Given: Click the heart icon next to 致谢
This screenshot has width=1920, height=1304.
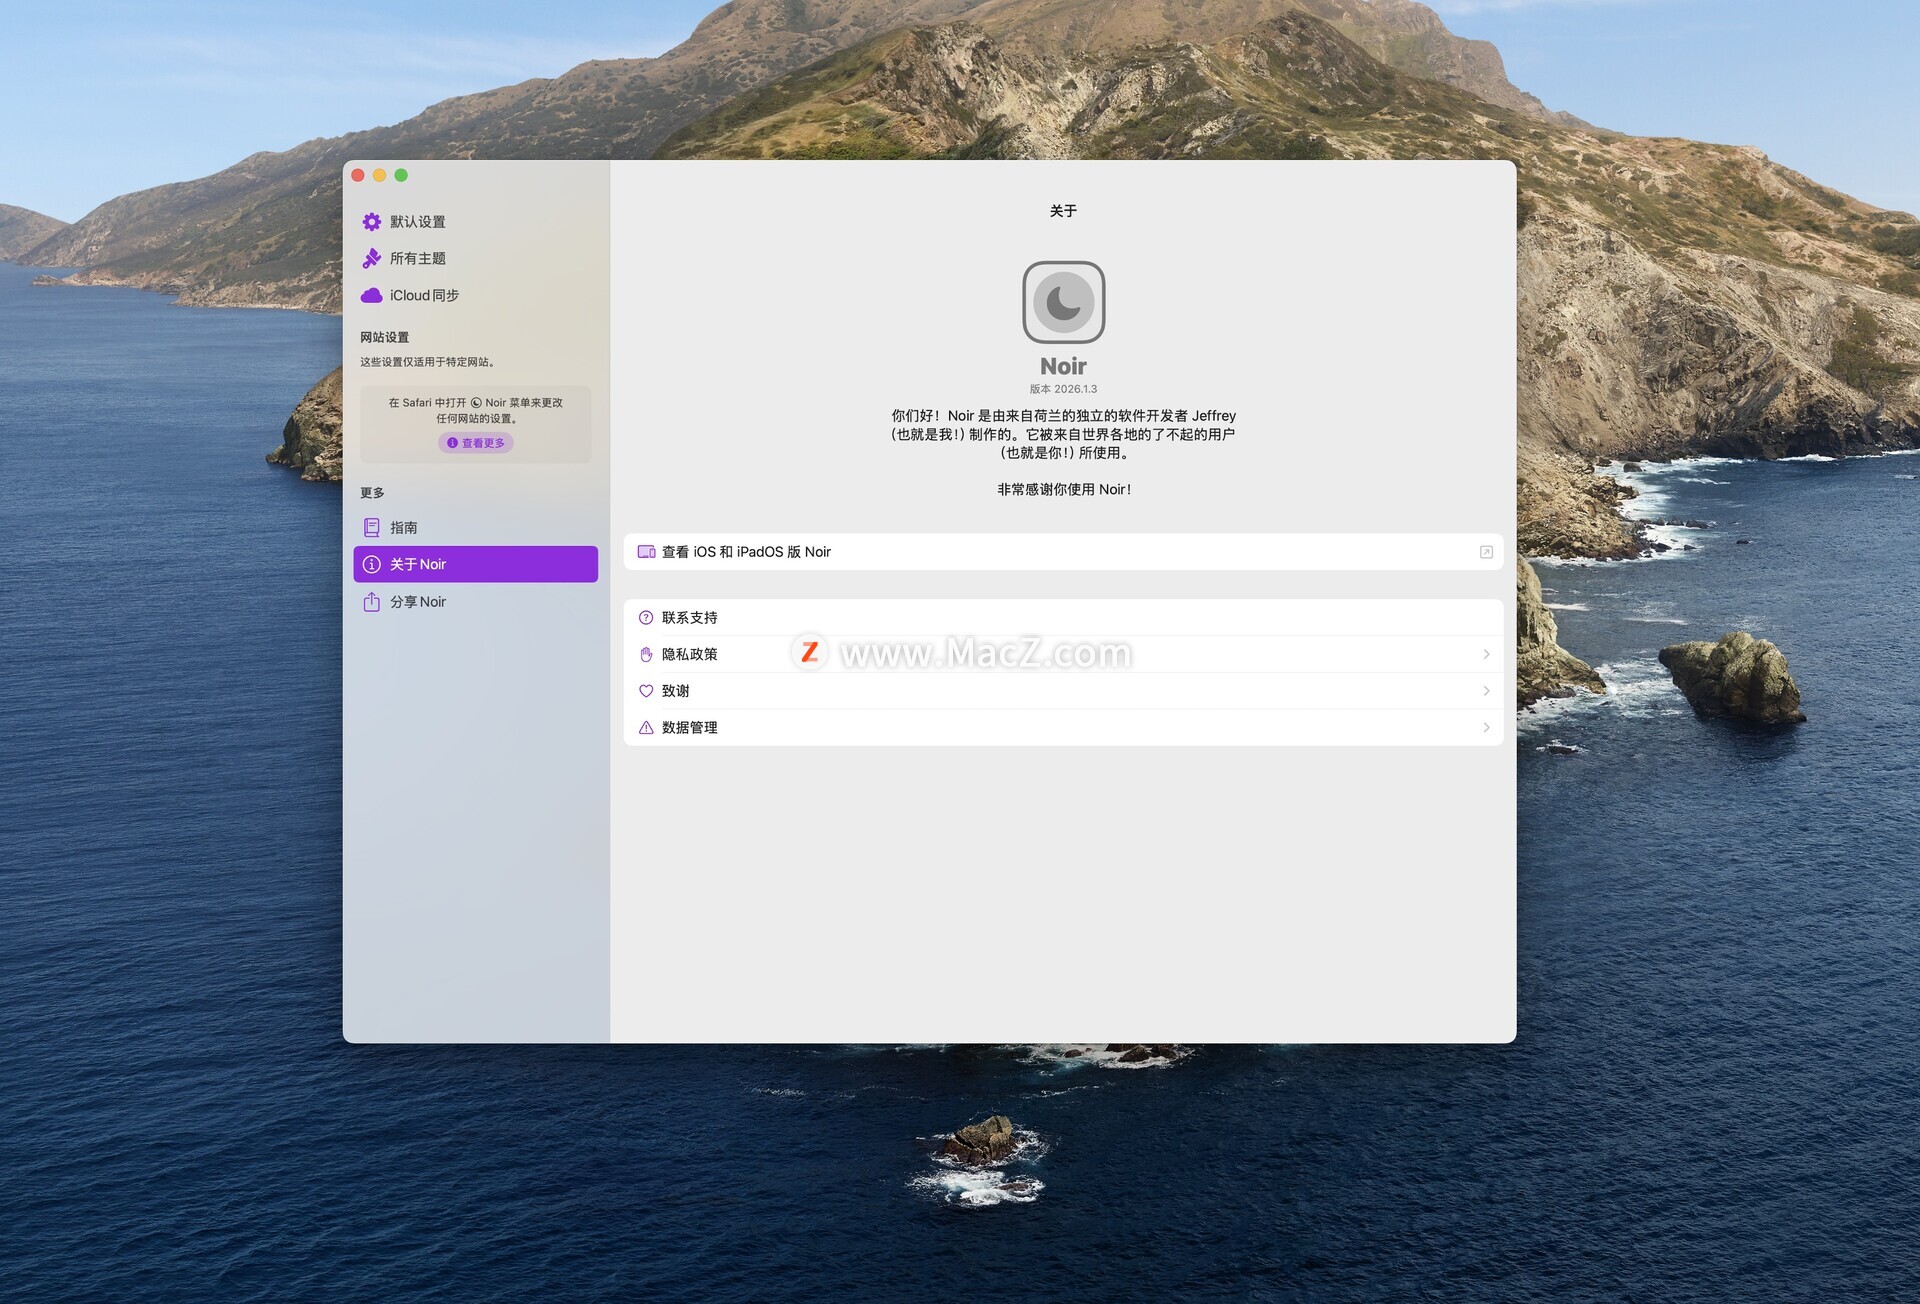Looking at the screenshot, I should pyautogui.click(x=646, y=691).
